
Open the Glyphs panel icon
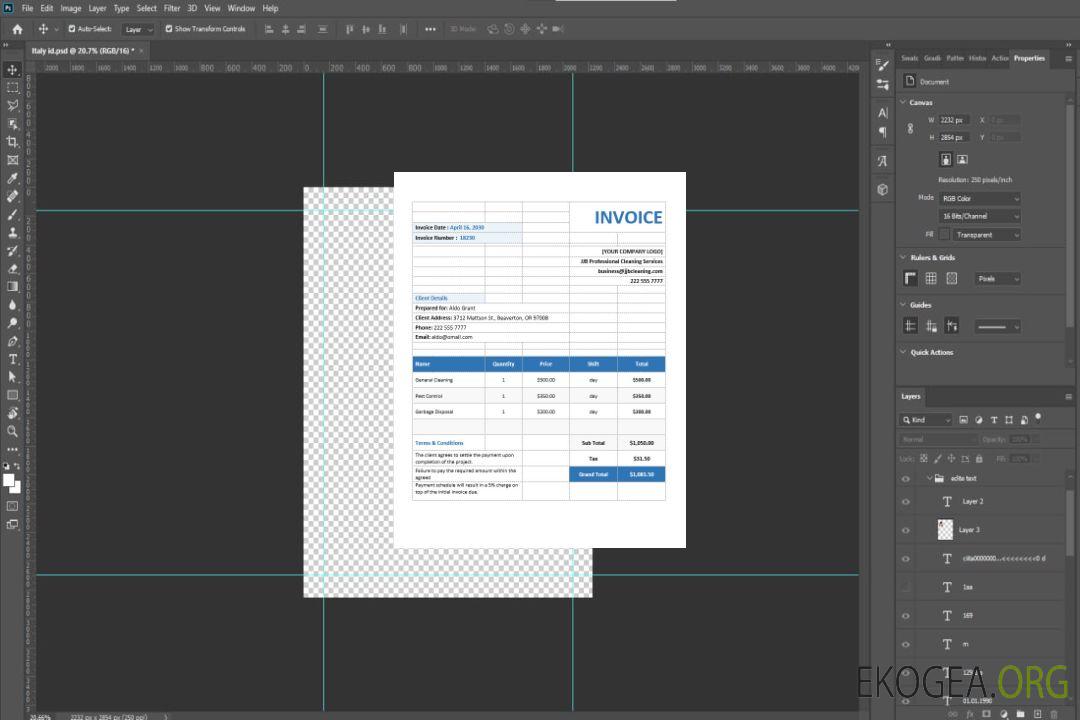pos(883,161)
